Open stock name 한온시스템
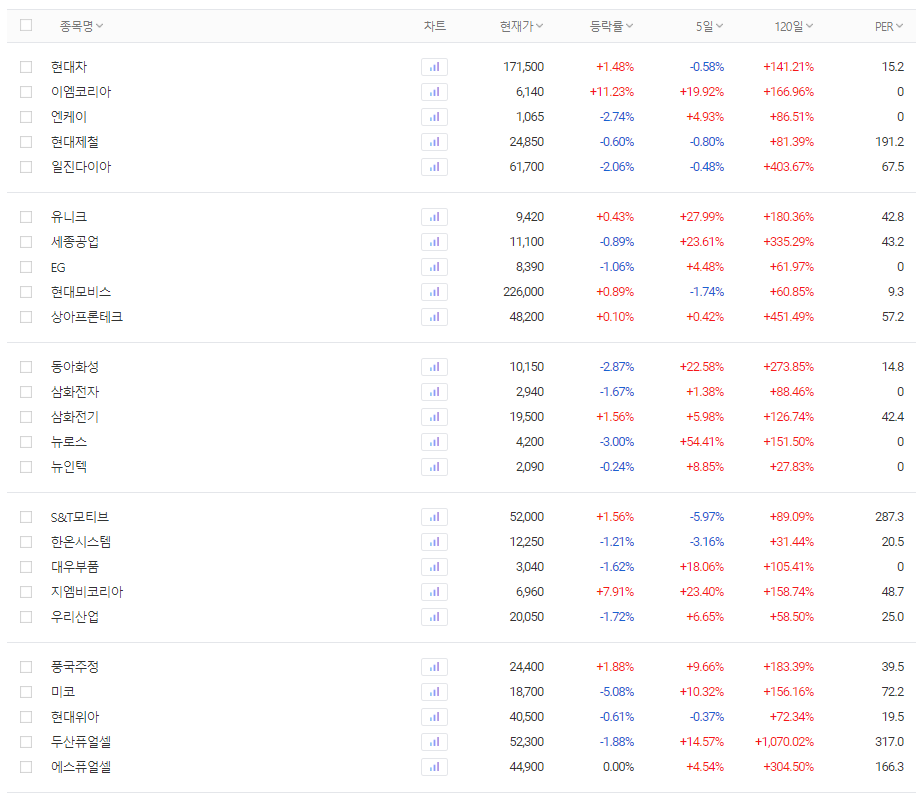The image size is (916, 801). click(x=81, y=542)
